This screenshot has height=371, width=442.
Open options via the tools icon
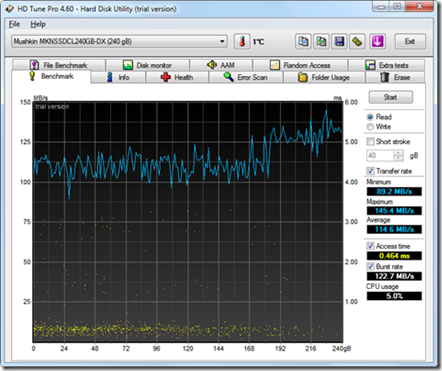357,42
